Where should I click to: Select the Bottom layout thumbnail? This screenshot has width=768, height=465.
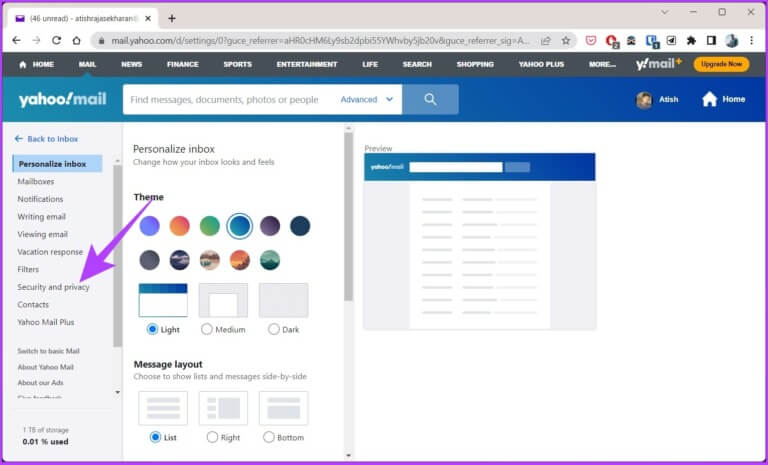(283, 408)
